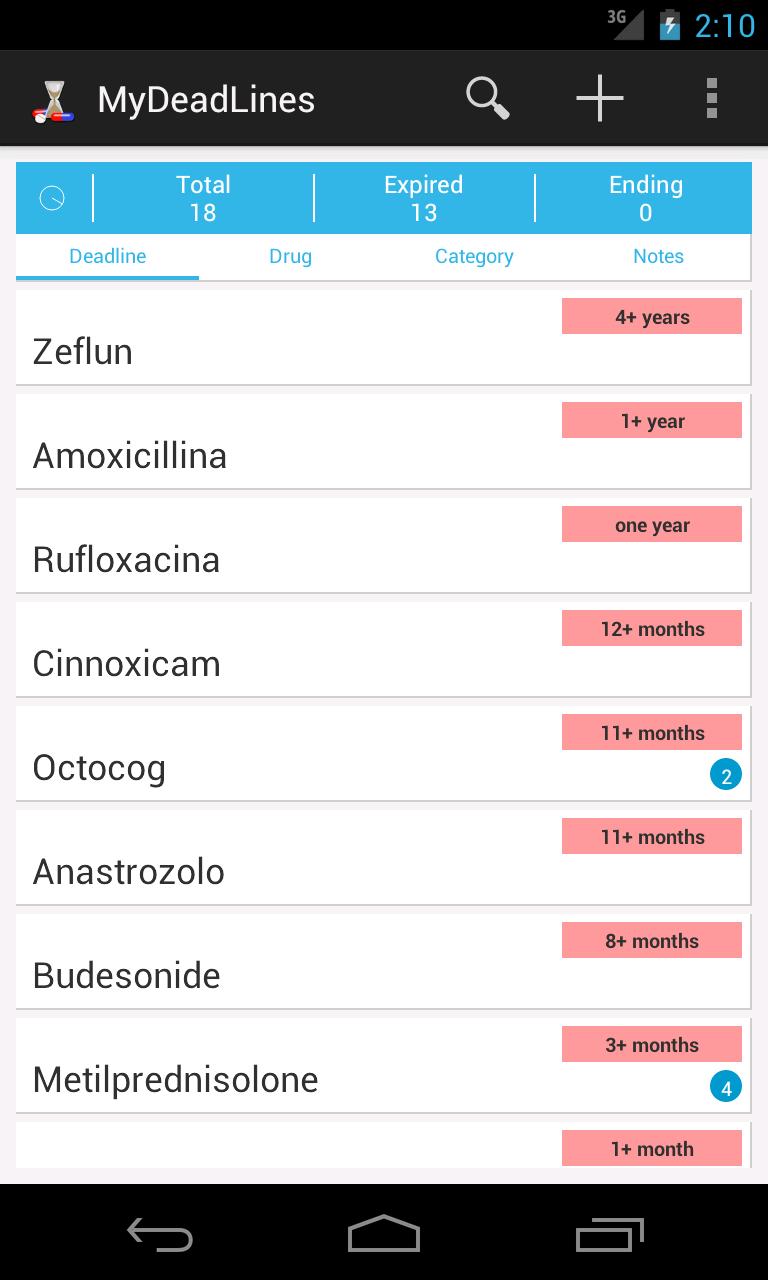Tap the Ending 0 counter
Image resolution: width=768 pixels, height=1280 pixels.
(645, 198)
